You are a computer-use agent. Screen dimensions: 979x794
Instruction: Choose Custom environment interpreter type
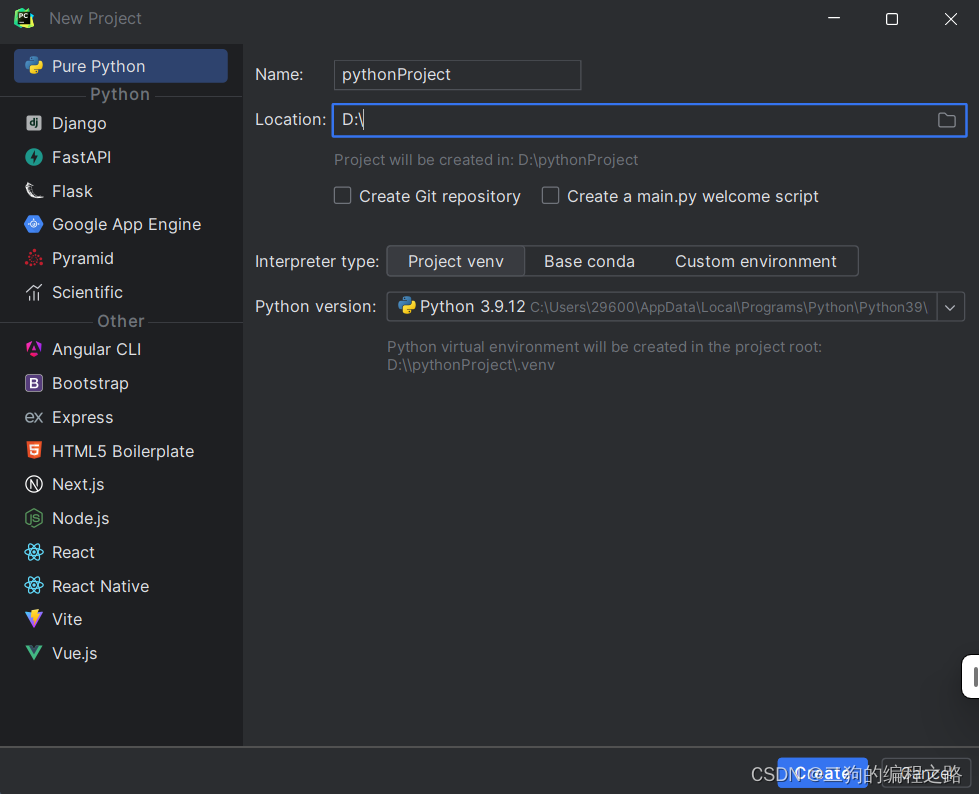pos(755,261)
